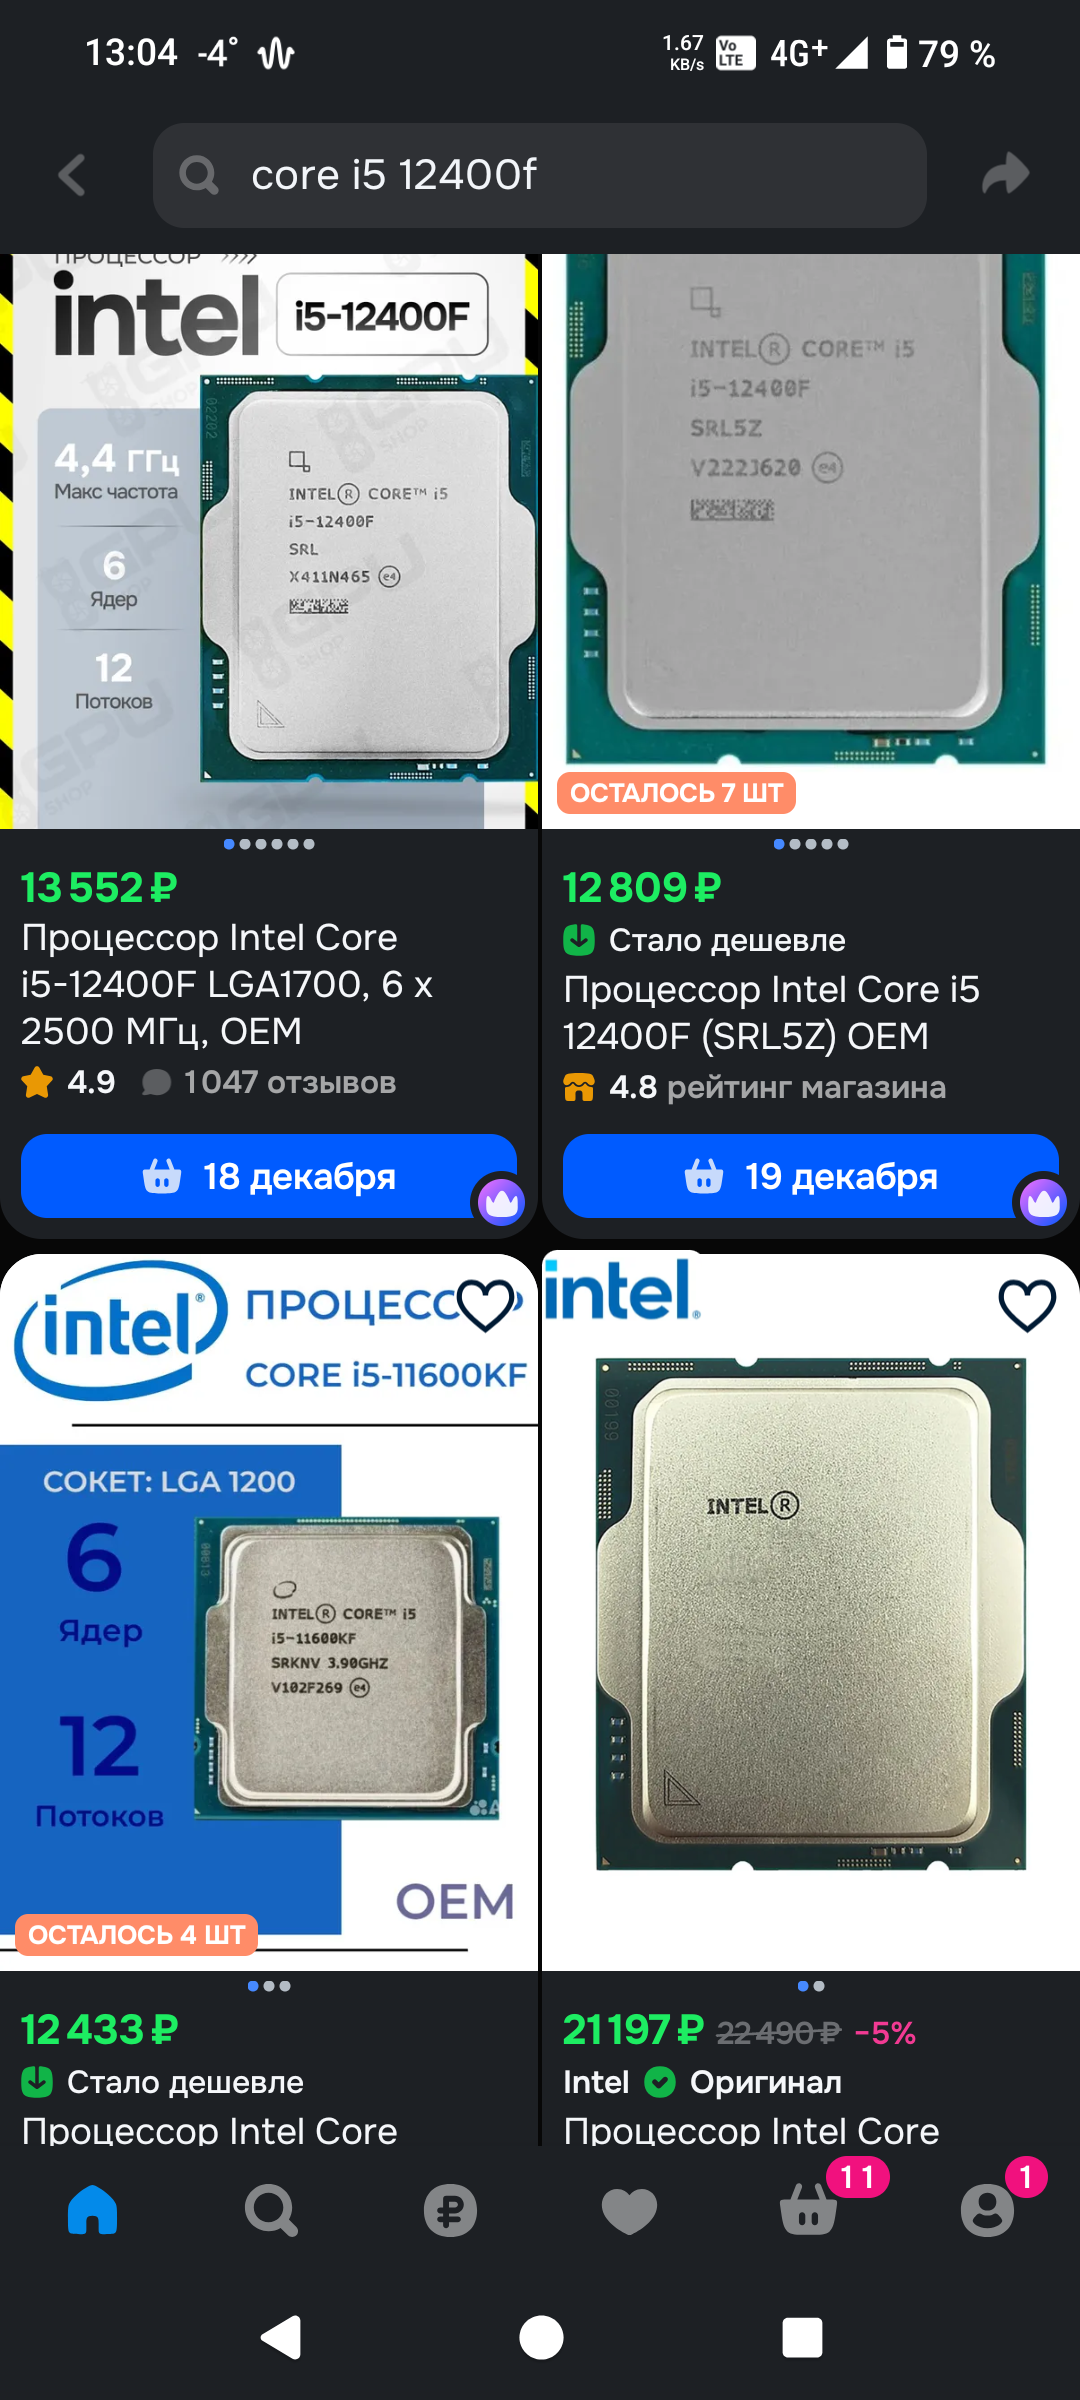Open the i5 12400F SRL5Z OEM title
The height and width of the screenshot is (2400, 1080).
pyautogui.click(x=771, y=1012)
